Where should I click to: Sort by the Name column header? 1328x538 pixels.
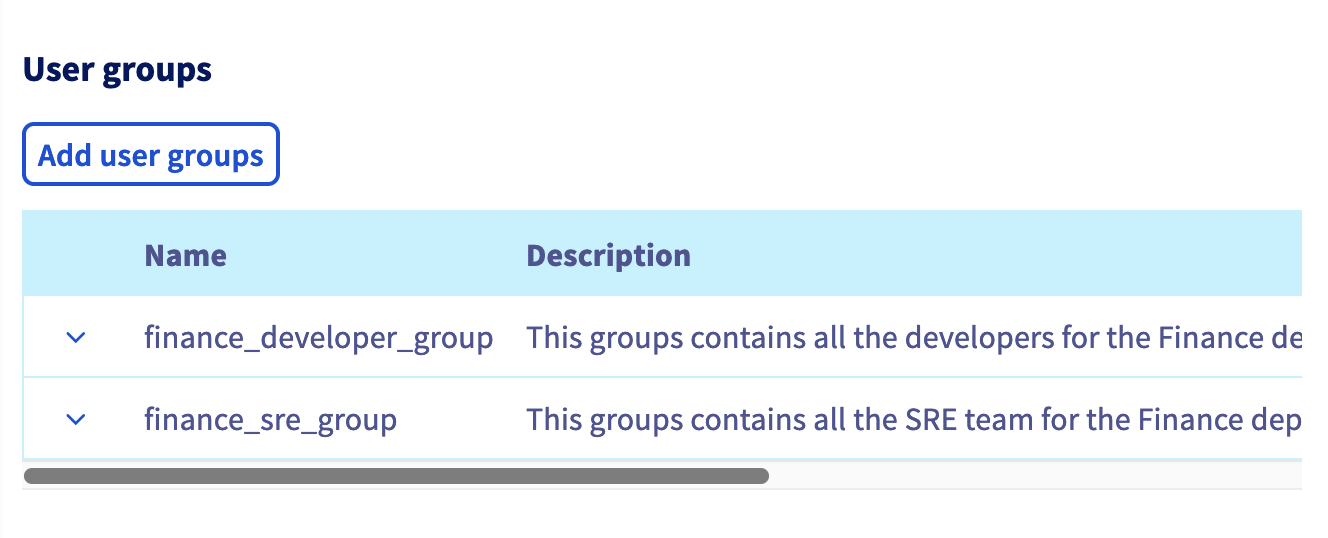(x=185, y=255)
